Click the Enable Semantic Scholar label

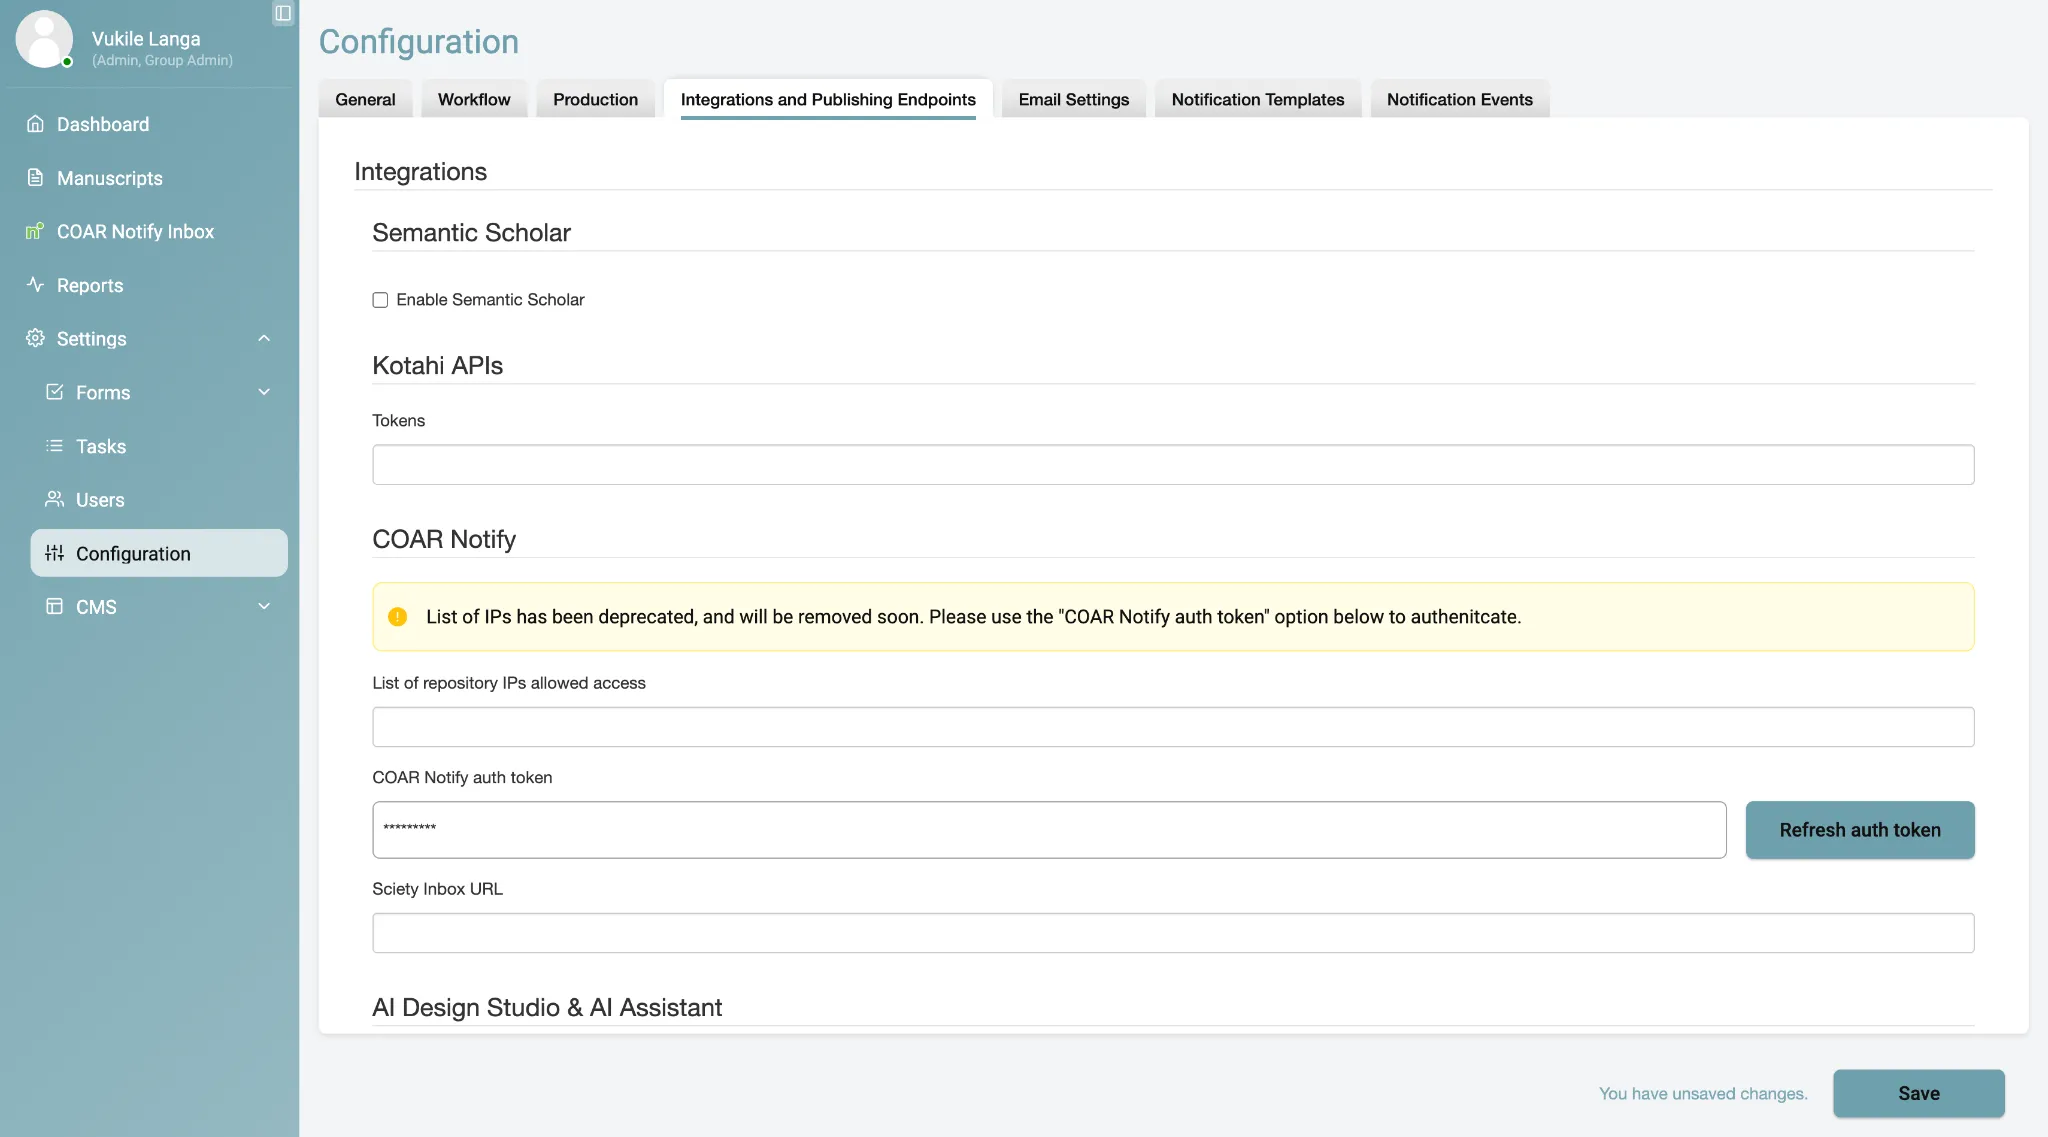490,299
